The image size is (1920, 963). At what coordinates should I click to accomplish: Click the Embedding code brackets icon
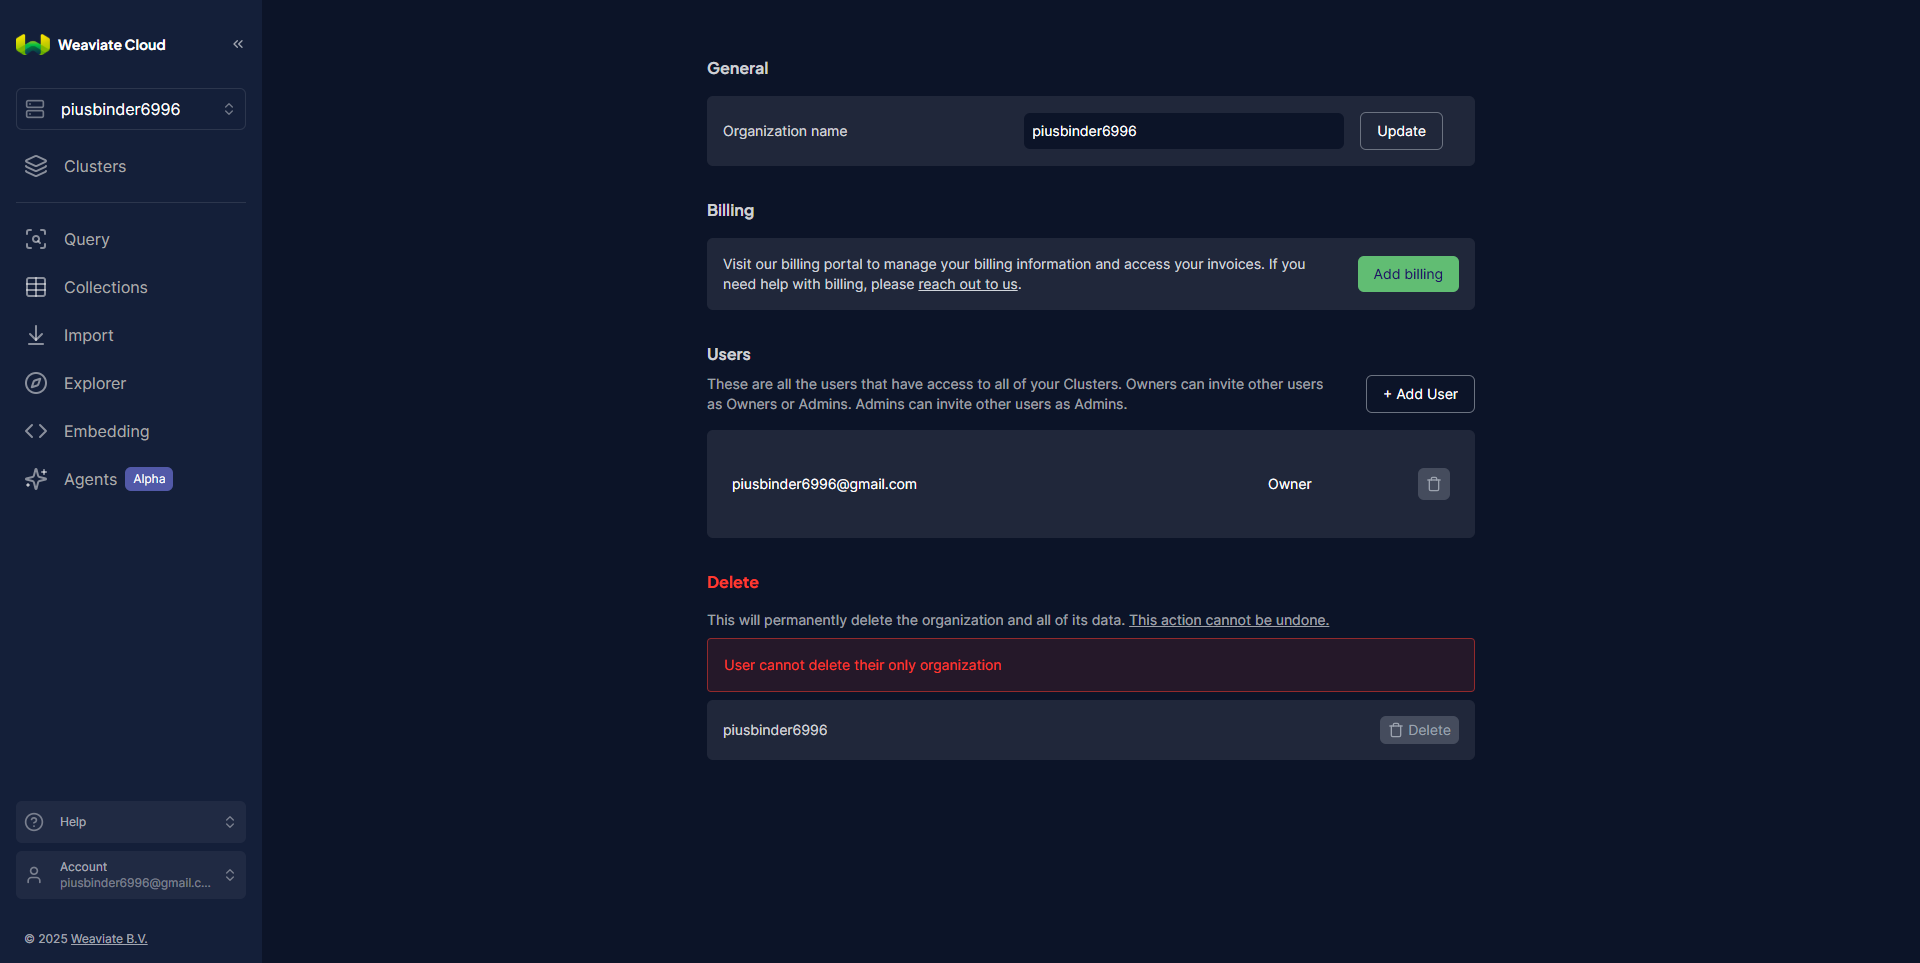point(36,431)
